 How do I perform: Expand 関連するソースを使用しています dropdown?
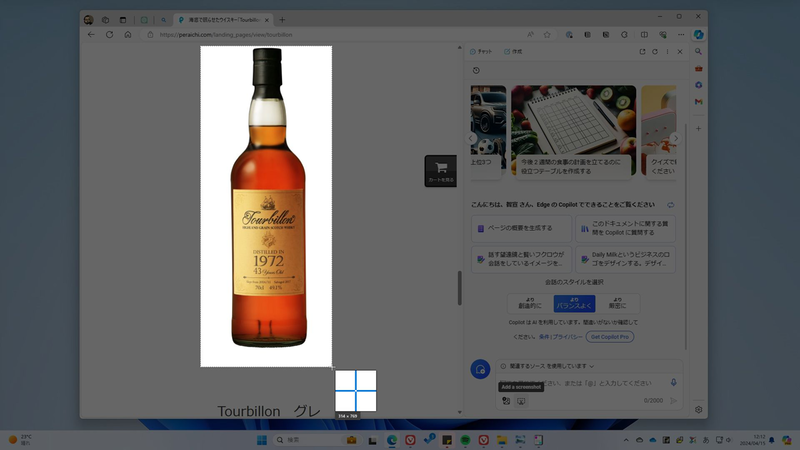[547, 366]
